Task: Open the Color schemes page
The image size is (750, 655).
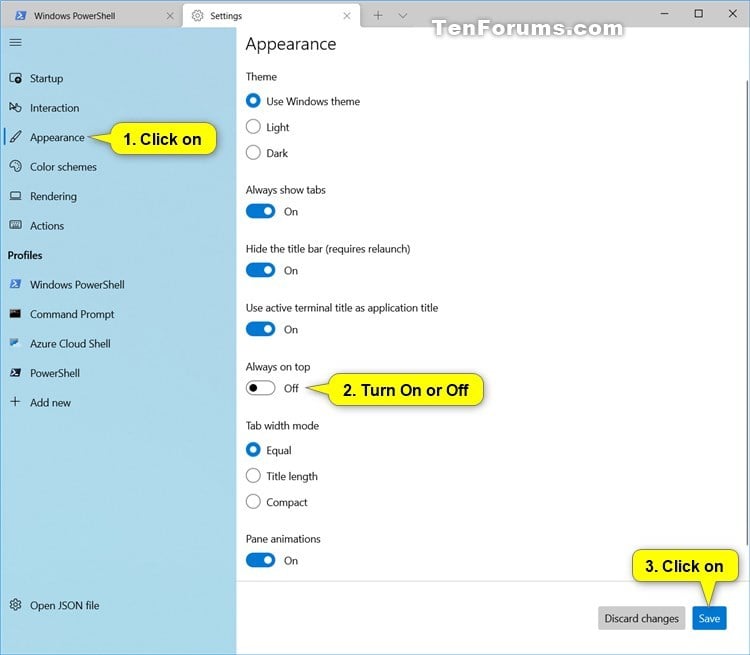Action: 119,167
